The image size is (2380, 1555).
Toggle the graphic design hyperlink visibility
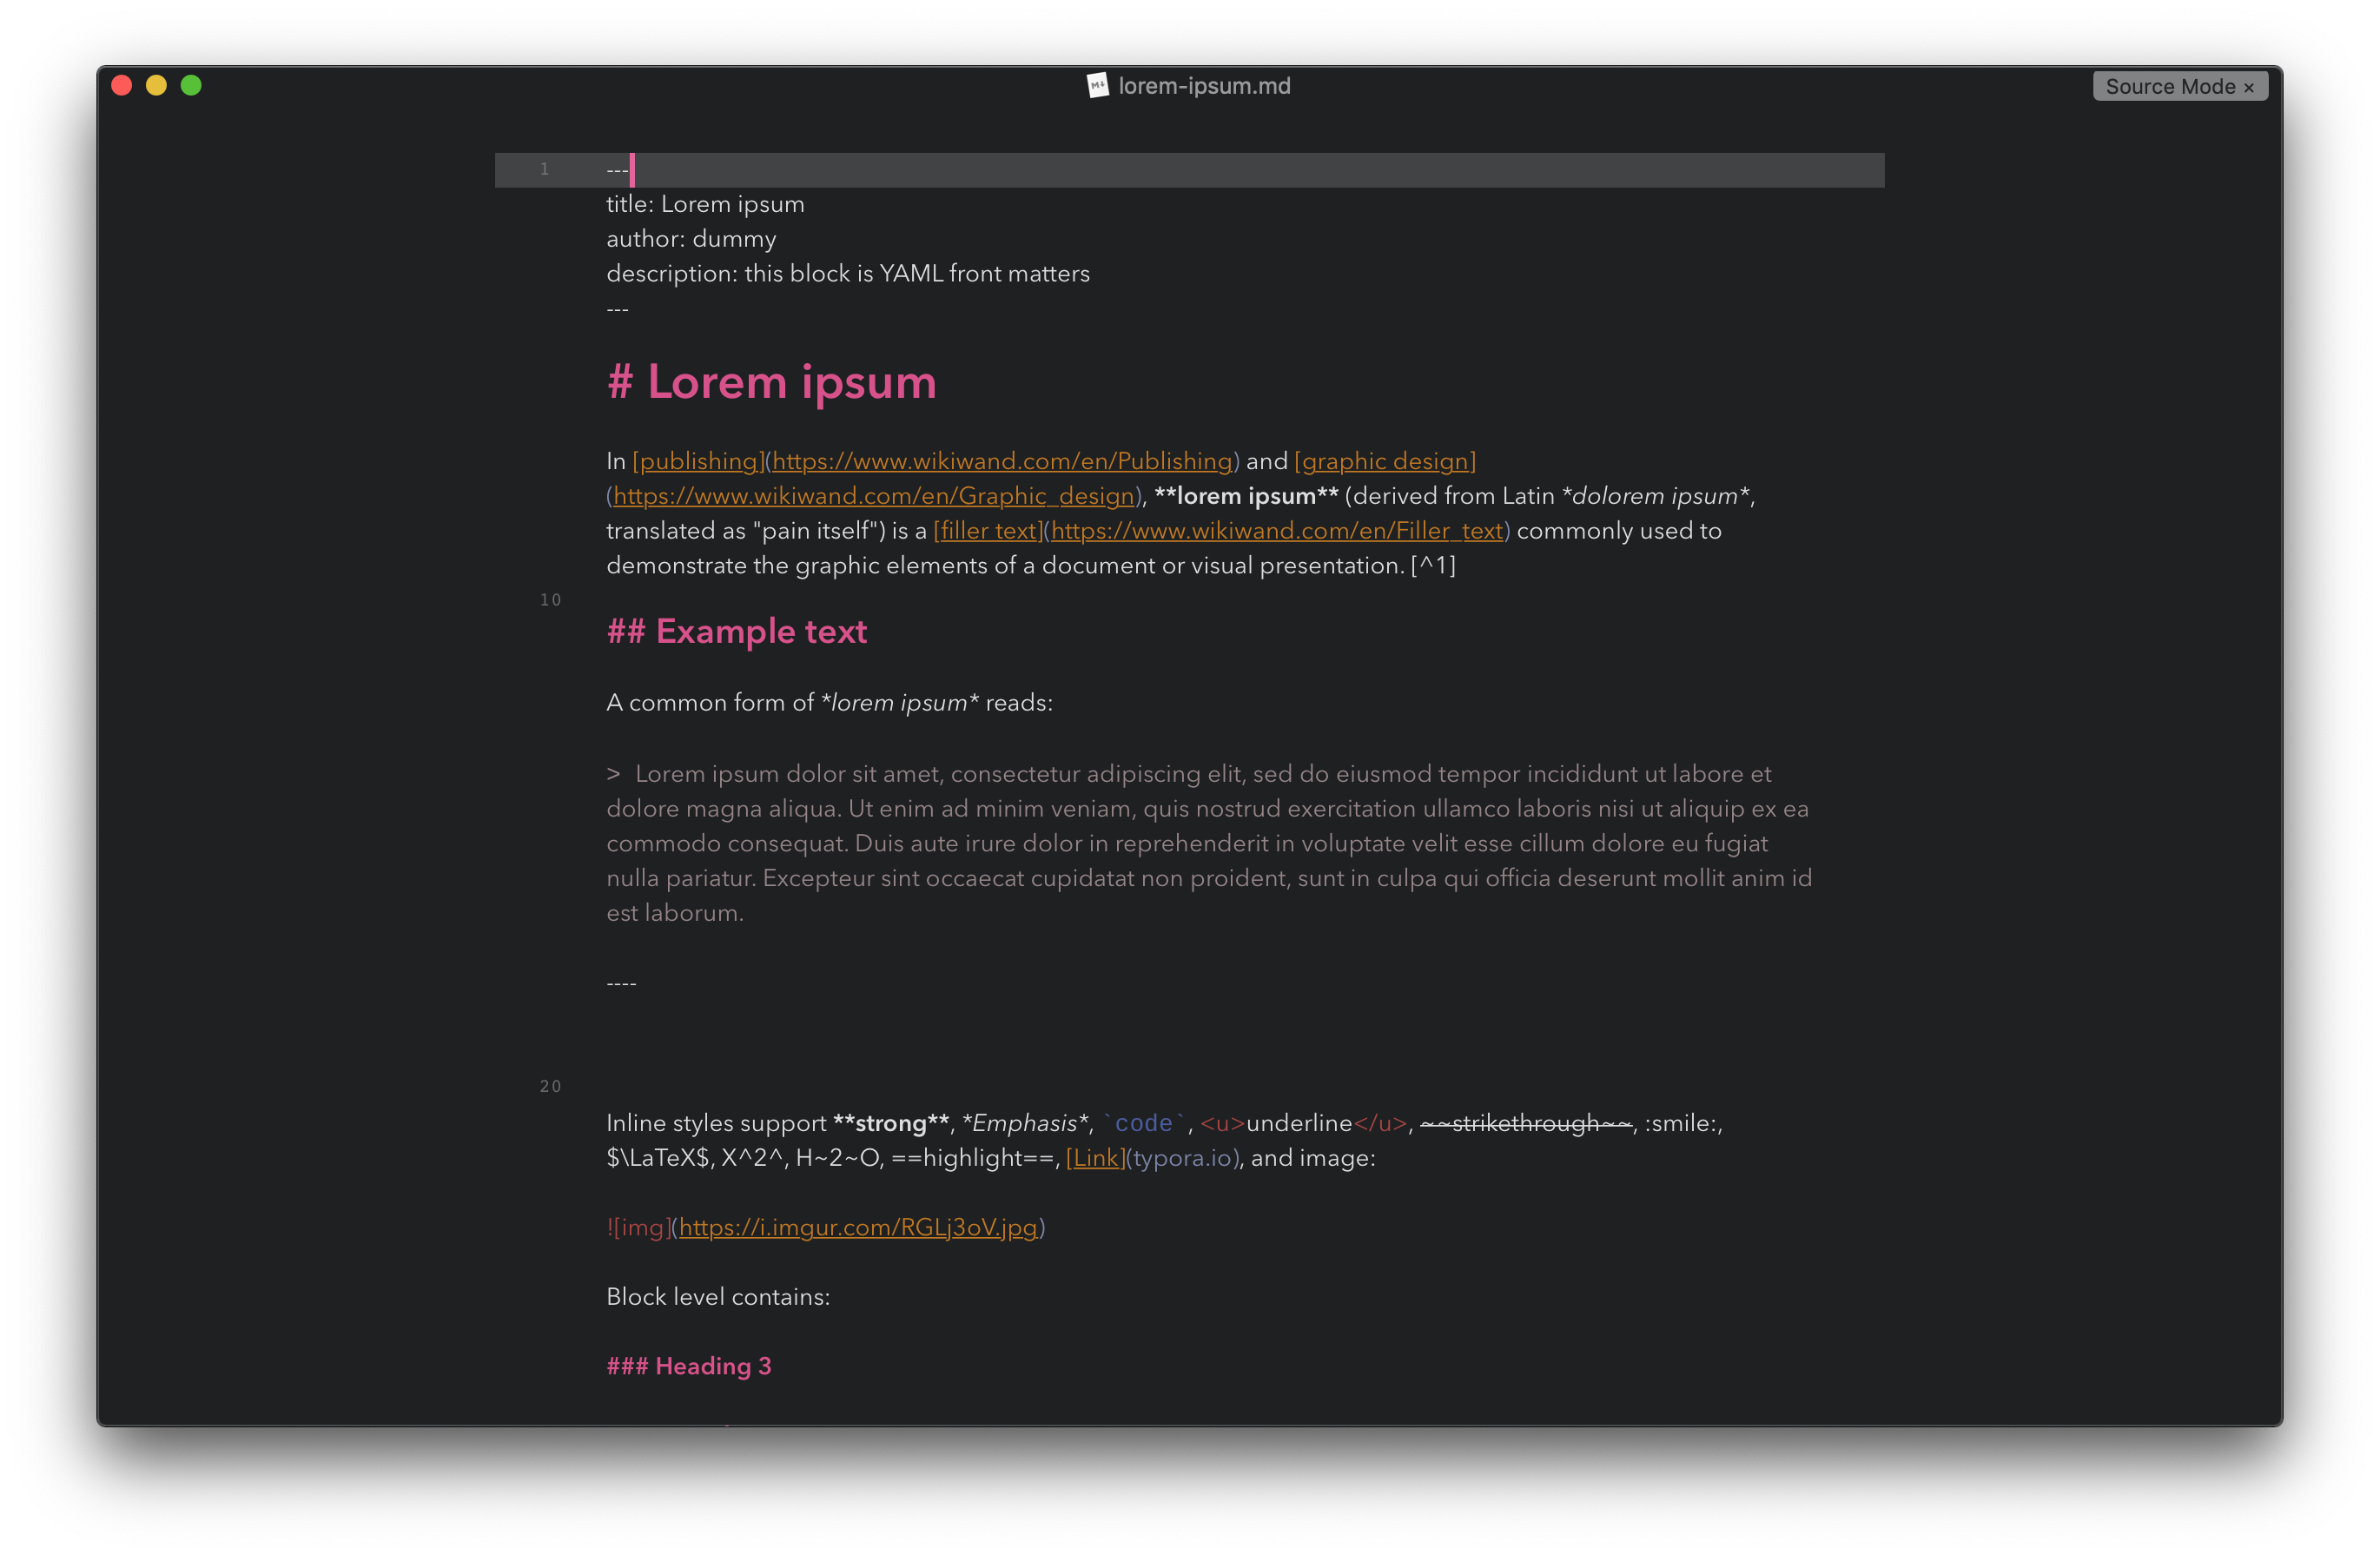(x=1385, y=460)
